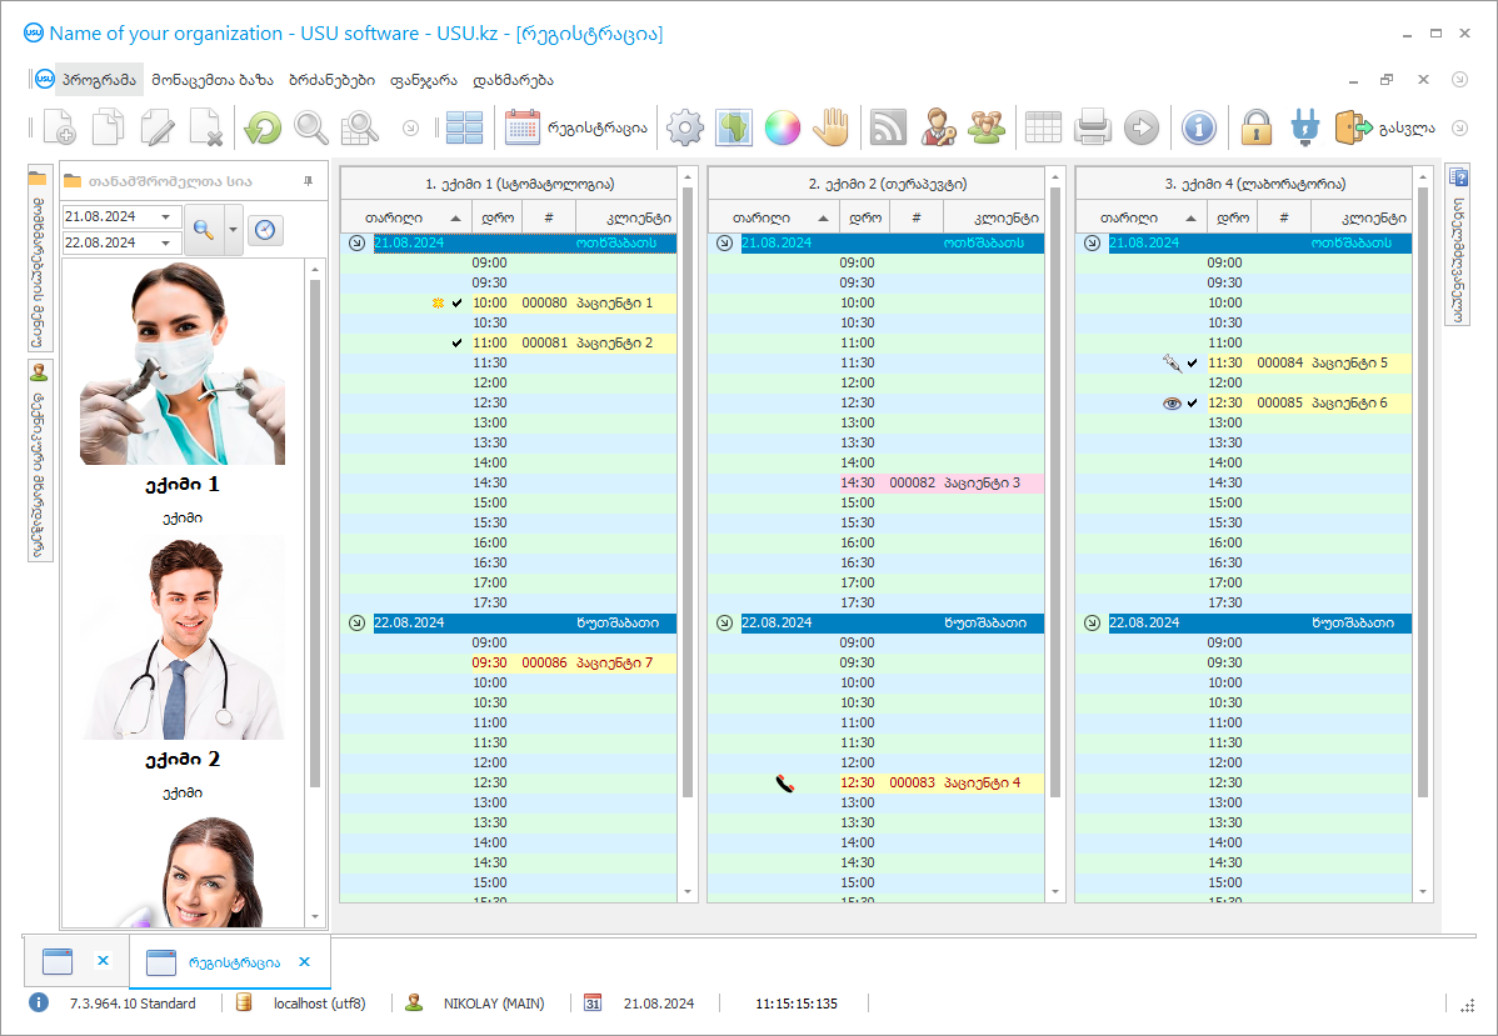Screen dimensions: 1498x1036
Task: Open the რეგისტრაცია calendar toolbar button
Action: tap(576, 127)
